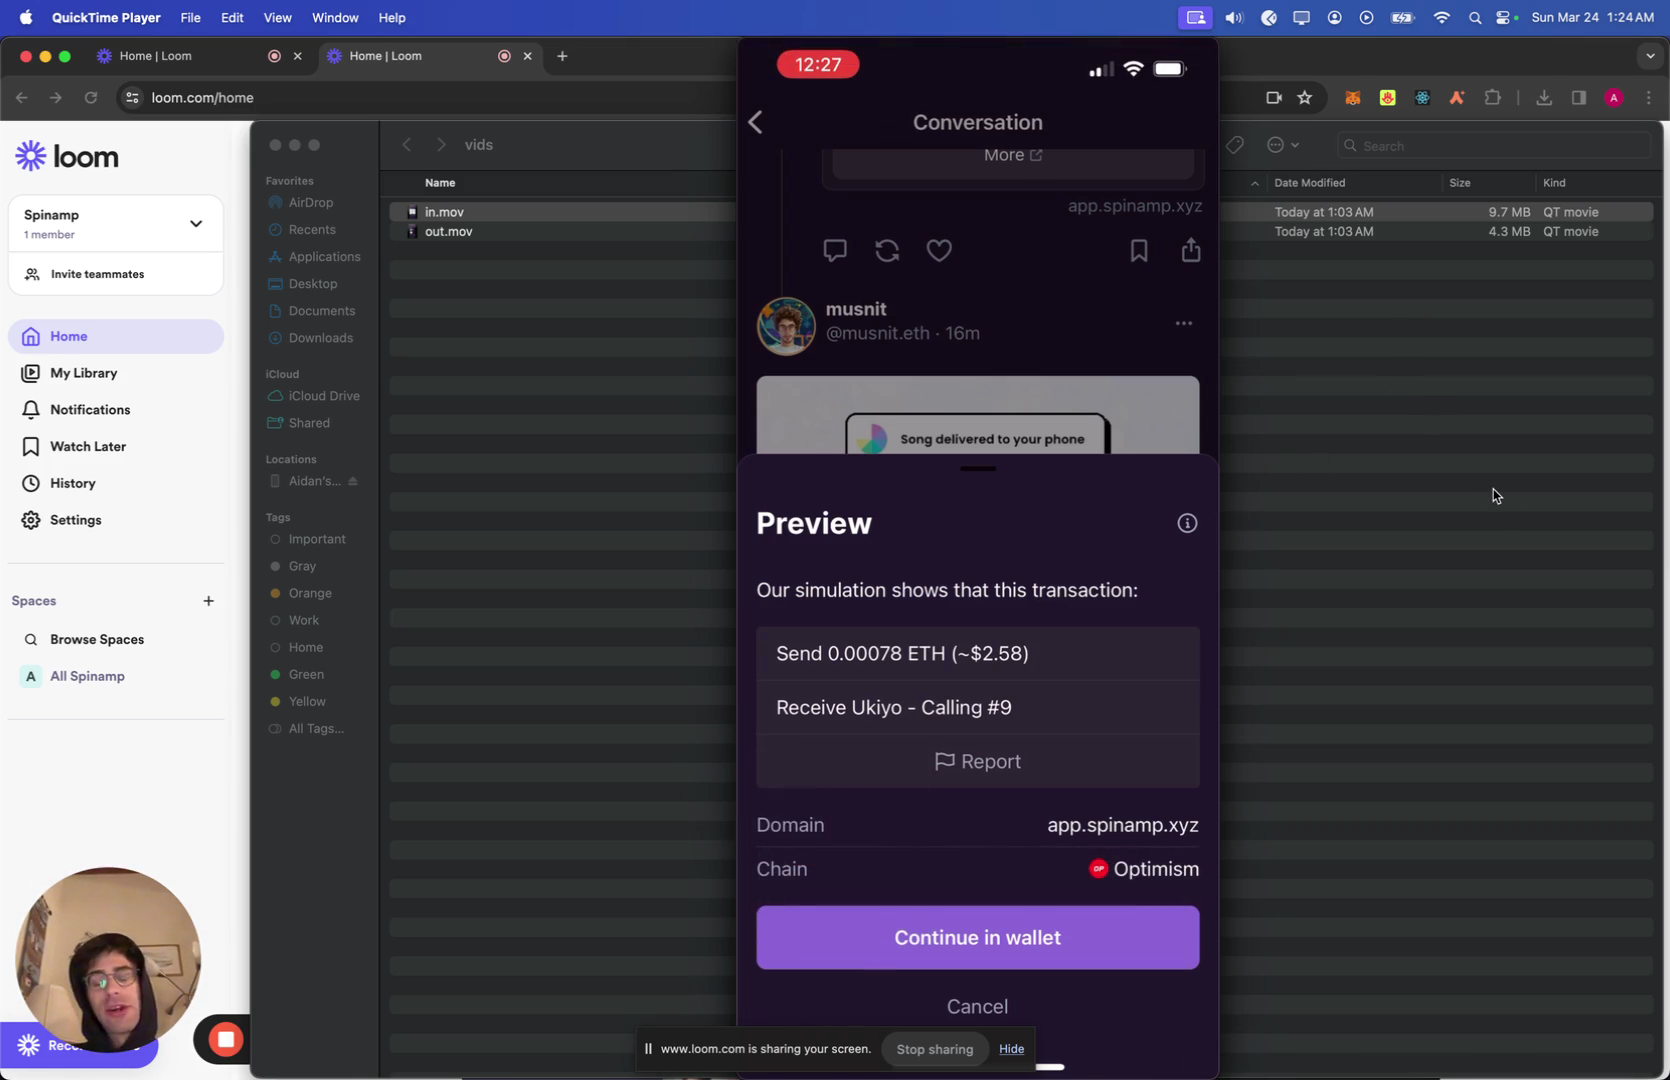Image resolution: width=1670 pixels, height=1080 pixels.
Task: Open My Library in Loom sidebar
Action: click(x=116, y=373)
